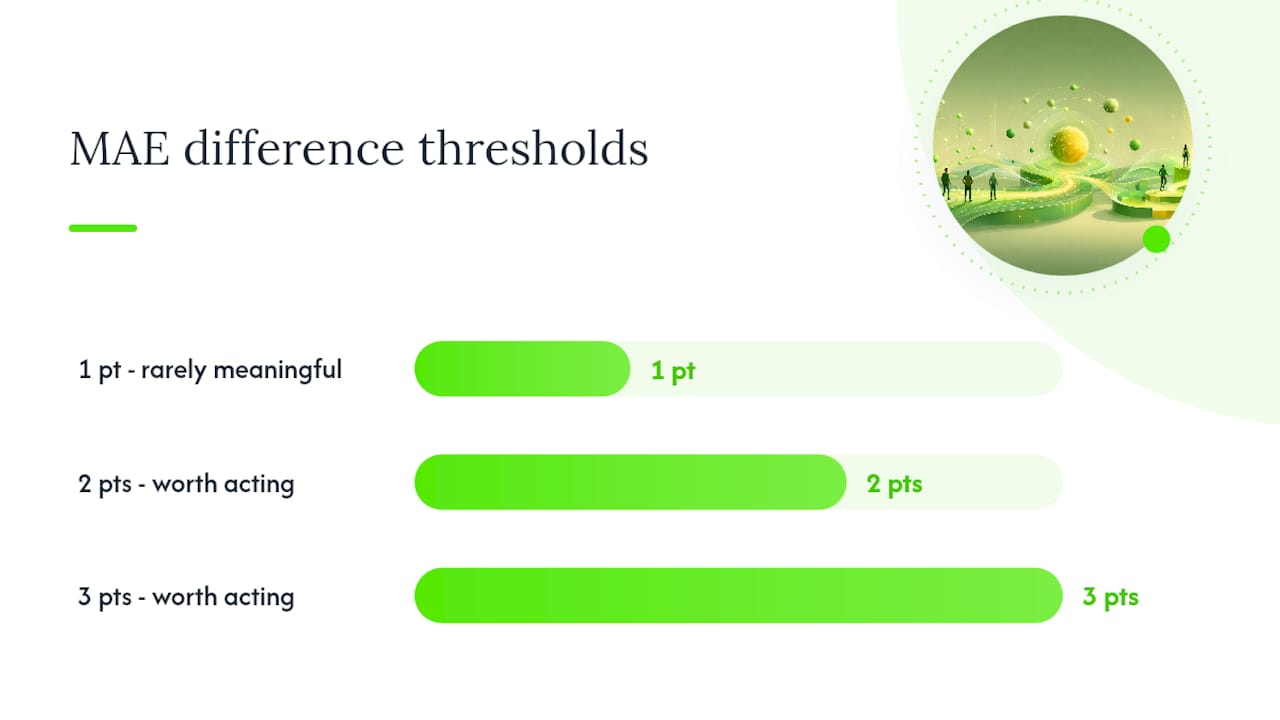Click the '3 pts - worth acting' row label
This screenshot has height=720, width=1280.
186,597
